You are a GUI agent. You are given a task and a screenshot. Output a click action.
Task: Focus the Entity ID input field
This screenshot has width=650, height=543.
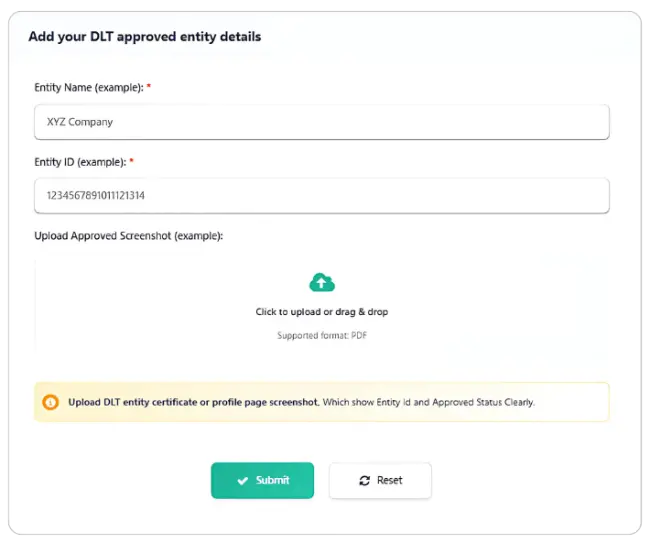click(321, 196)
